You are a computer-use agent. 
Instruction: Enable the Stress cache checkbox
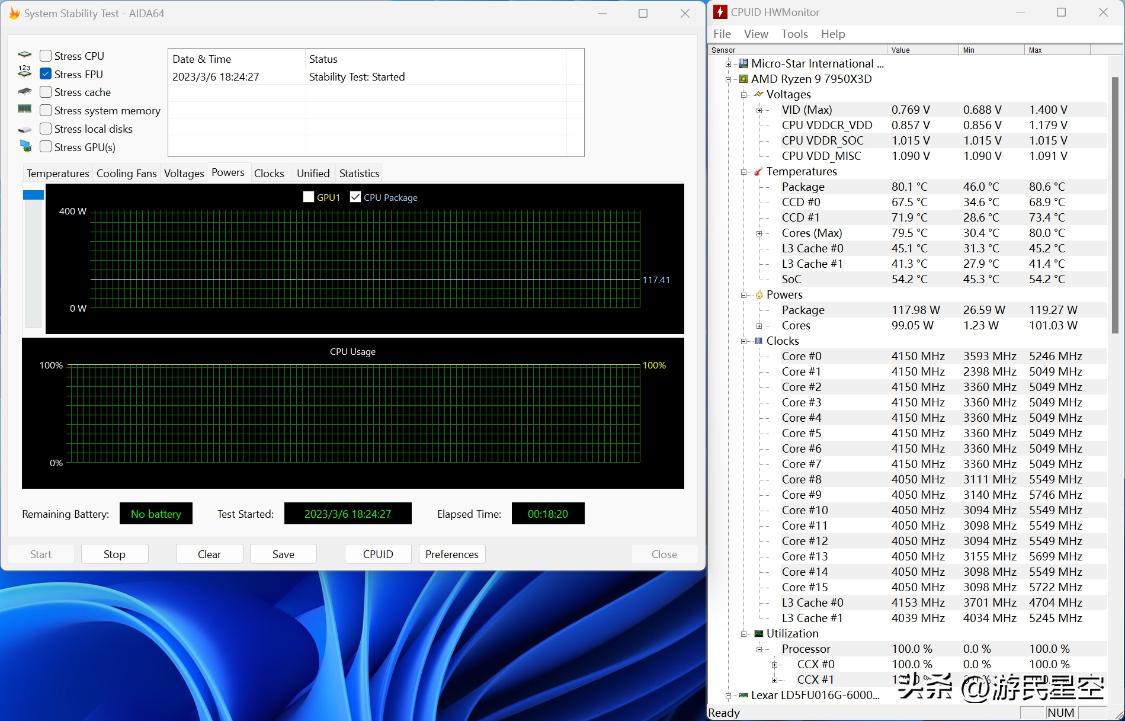click(x=44, y=92)
